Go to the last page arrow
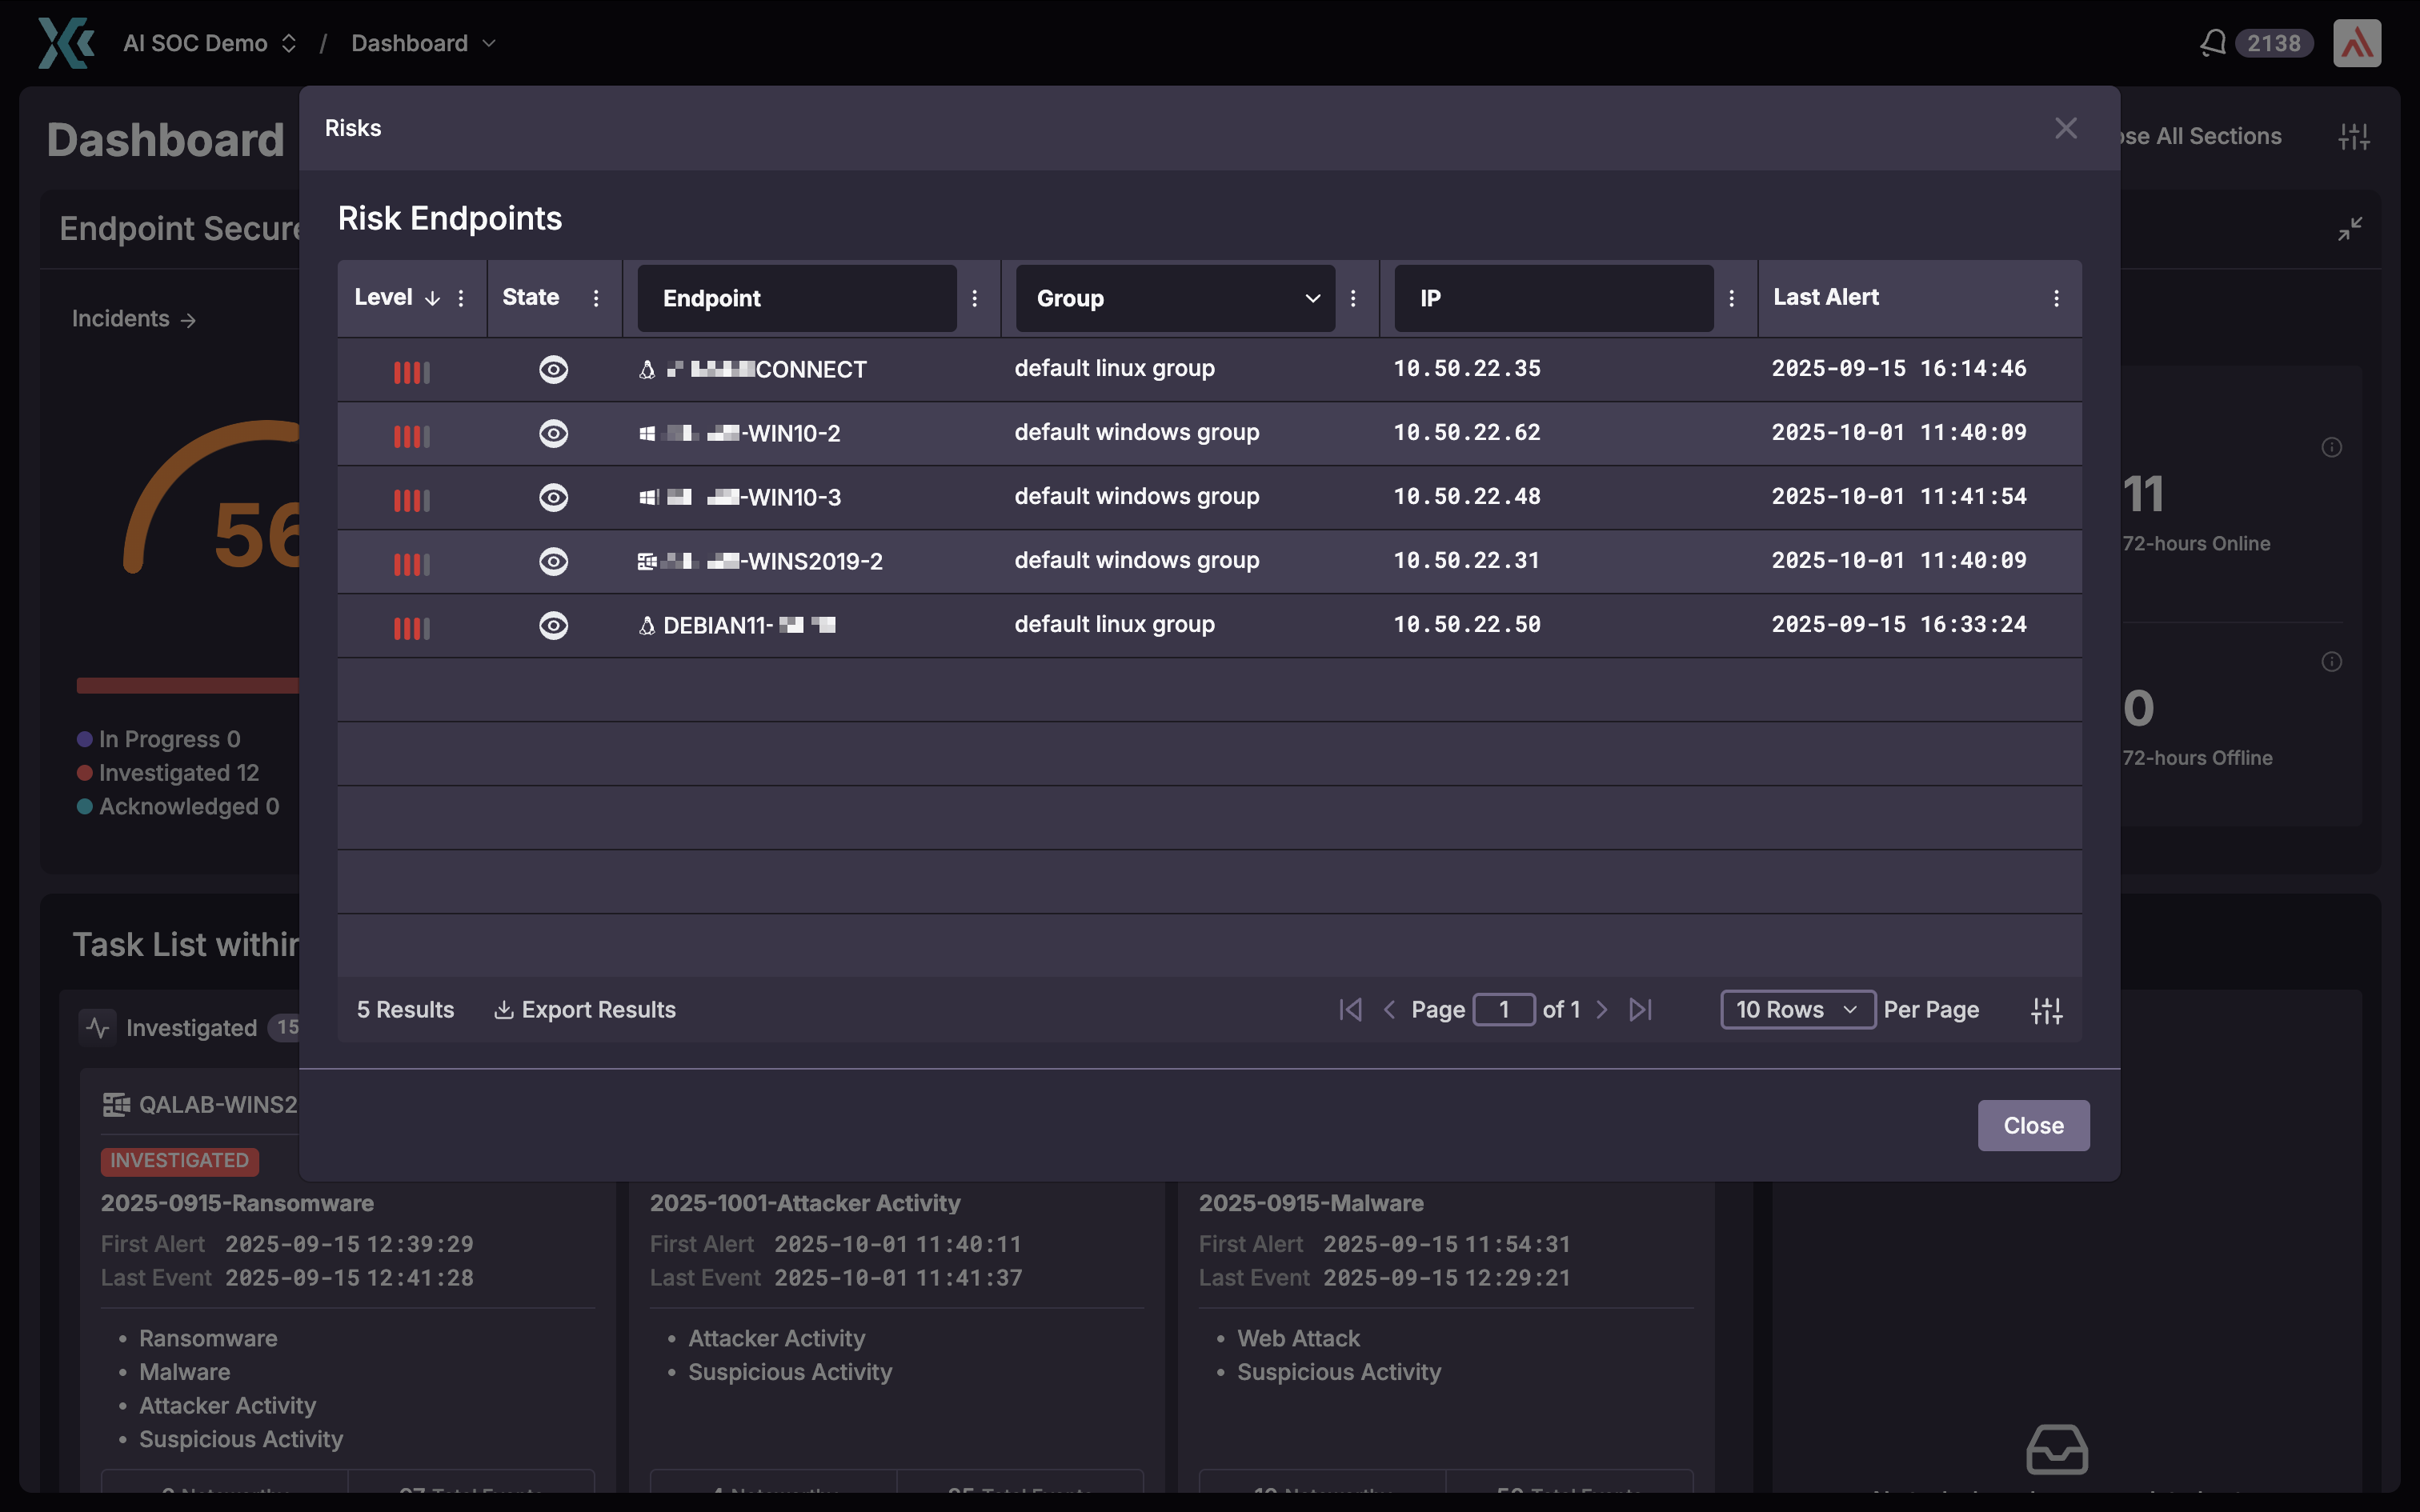 click(1640, 1010)
